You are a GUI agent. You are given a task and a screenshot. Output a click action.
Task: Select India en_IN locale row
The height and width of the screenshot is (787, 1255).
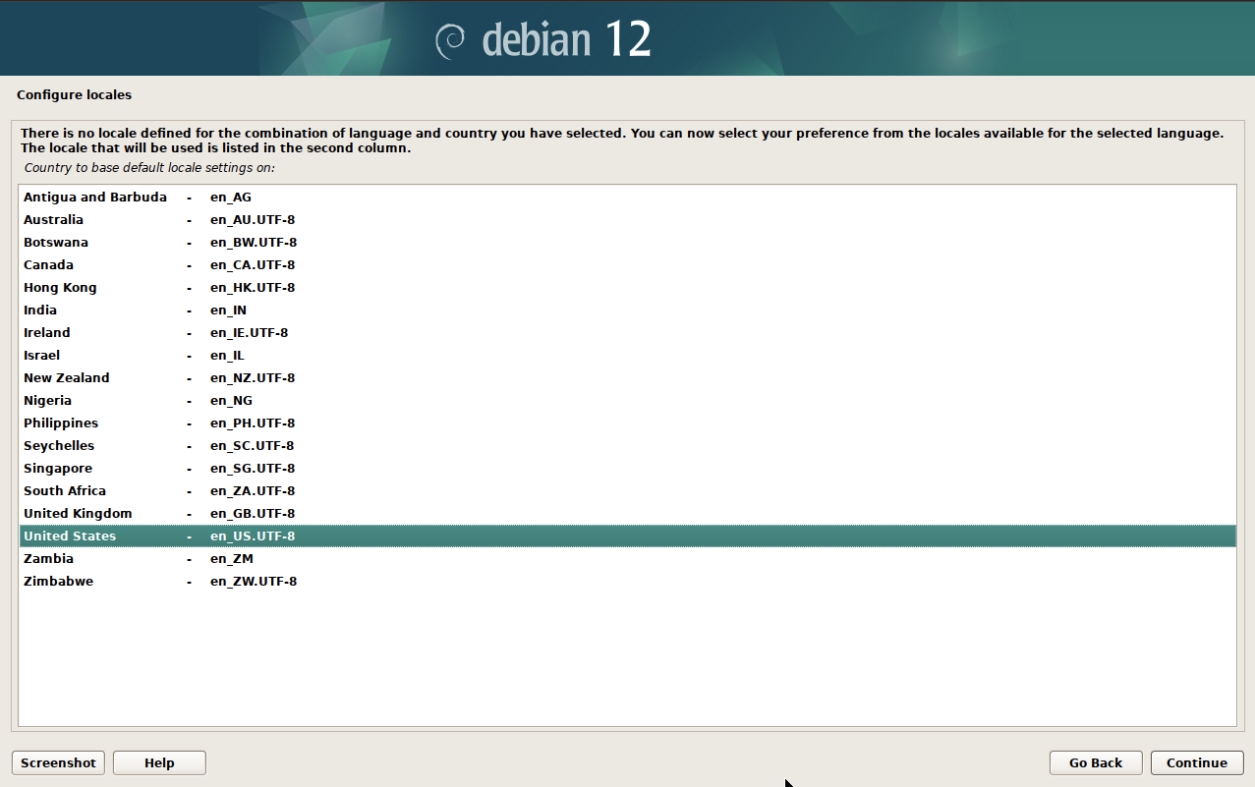627,310
